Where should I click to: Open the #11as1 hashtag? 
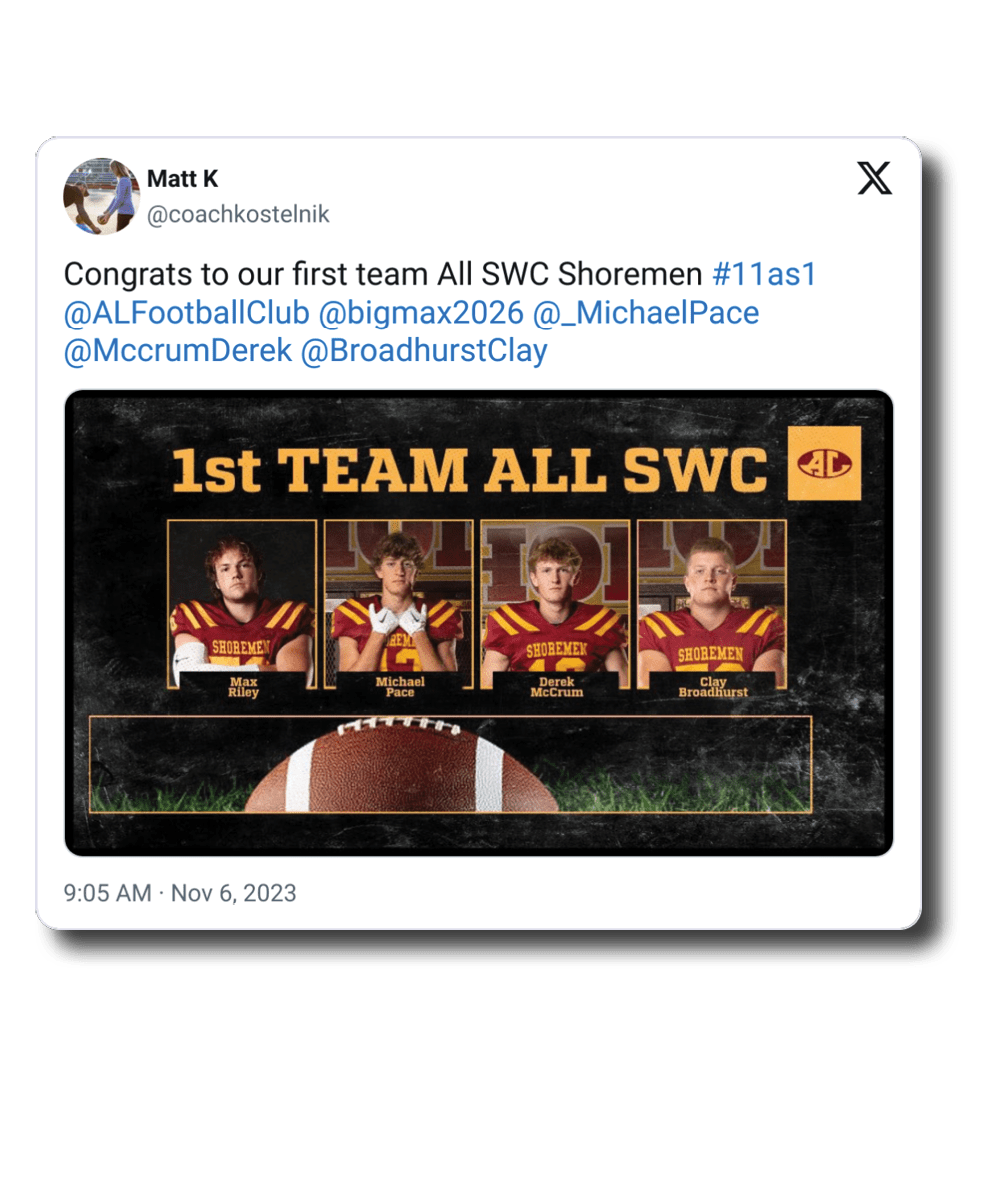click(764, 274)
